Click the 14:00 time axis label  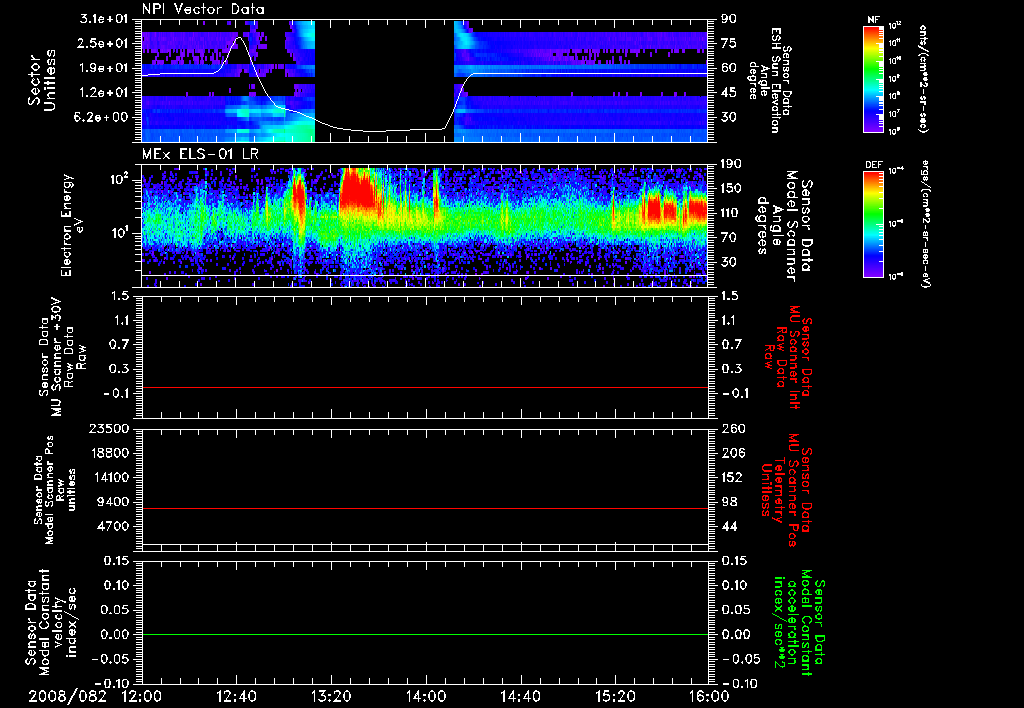[426, 696]
